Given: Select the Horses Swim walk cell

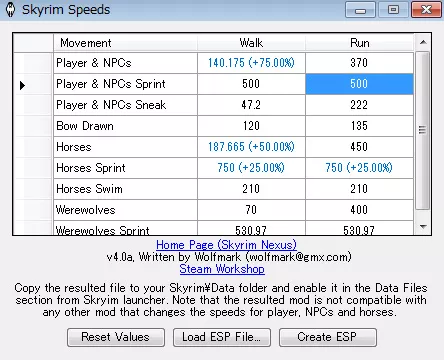Looking at the screenshot, I should [251, 189].
